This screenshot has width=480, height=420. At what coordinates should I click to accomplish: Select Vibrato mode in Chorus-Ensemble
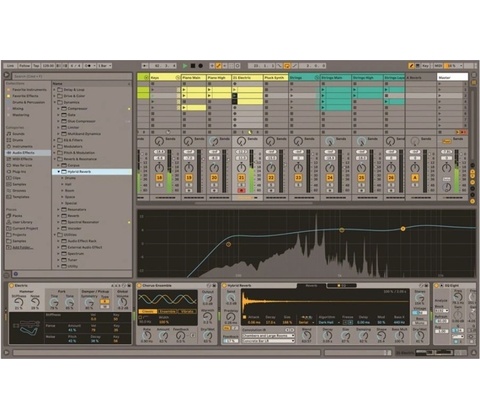tap(187, 311)
